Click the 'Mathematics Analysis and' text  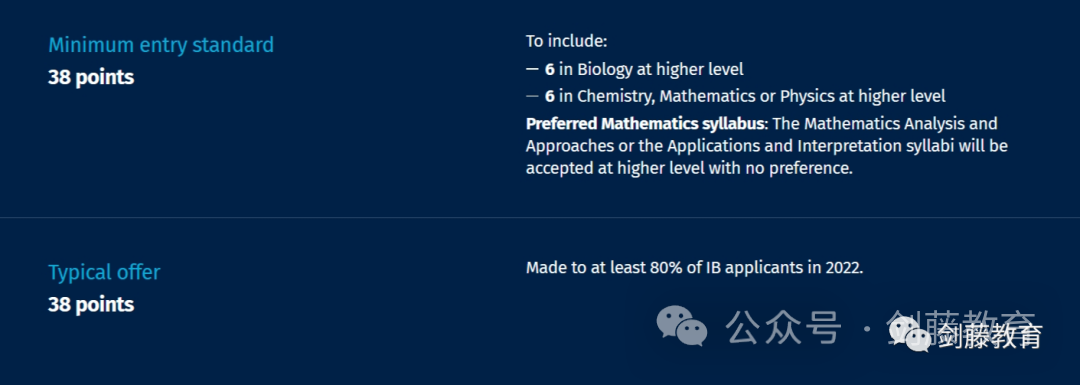(x=901, y=124)
